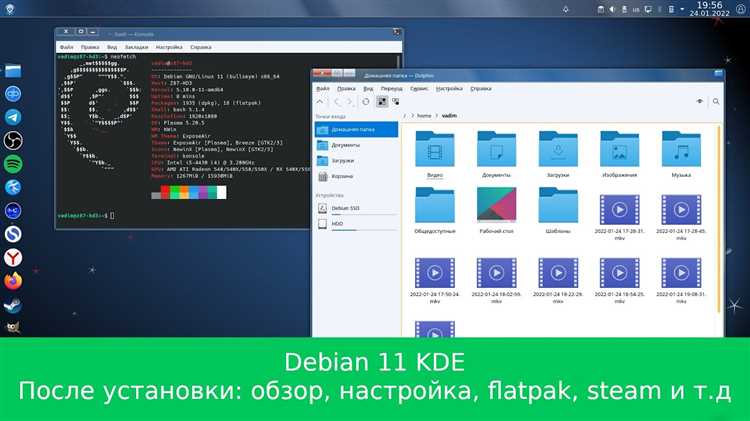Image resolution: width=750 pixels, height=421 pixels.
Task: Open Справка menu in Dolphin
Action: (x=481, y=89)
